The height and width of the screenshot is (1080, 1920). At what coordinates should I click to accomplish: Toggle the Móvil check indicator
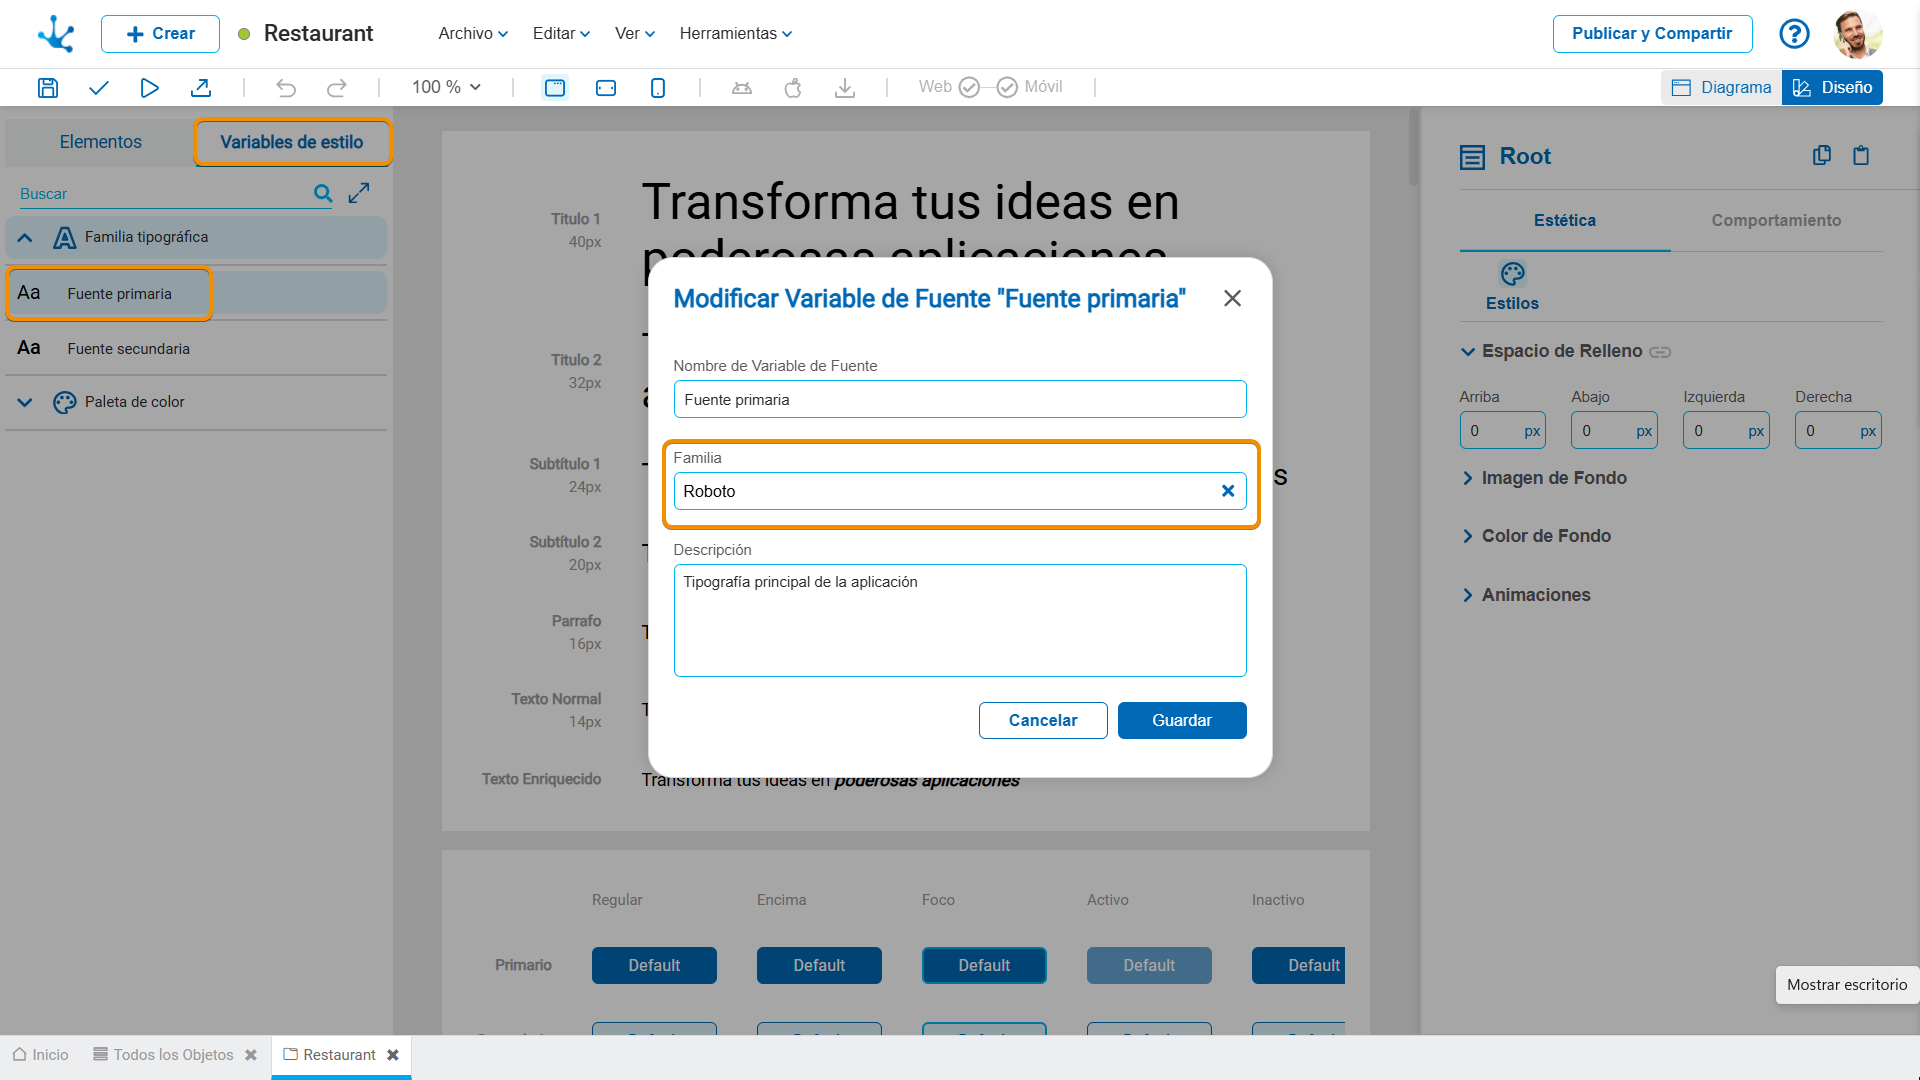point(1007,88)
